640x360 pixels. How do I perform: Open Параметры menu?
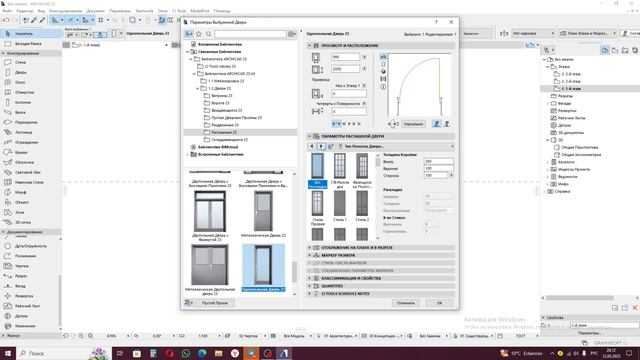click(120, 11)
